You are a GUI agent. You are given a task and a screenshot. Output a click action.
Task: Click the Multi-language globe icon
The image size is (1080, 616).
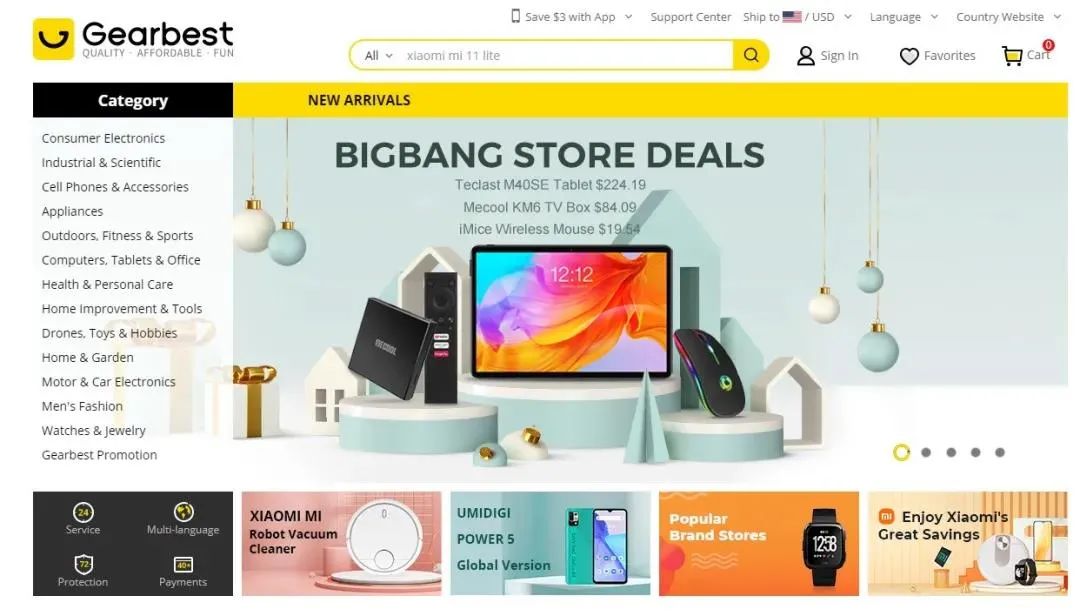[x=183, y=512]
